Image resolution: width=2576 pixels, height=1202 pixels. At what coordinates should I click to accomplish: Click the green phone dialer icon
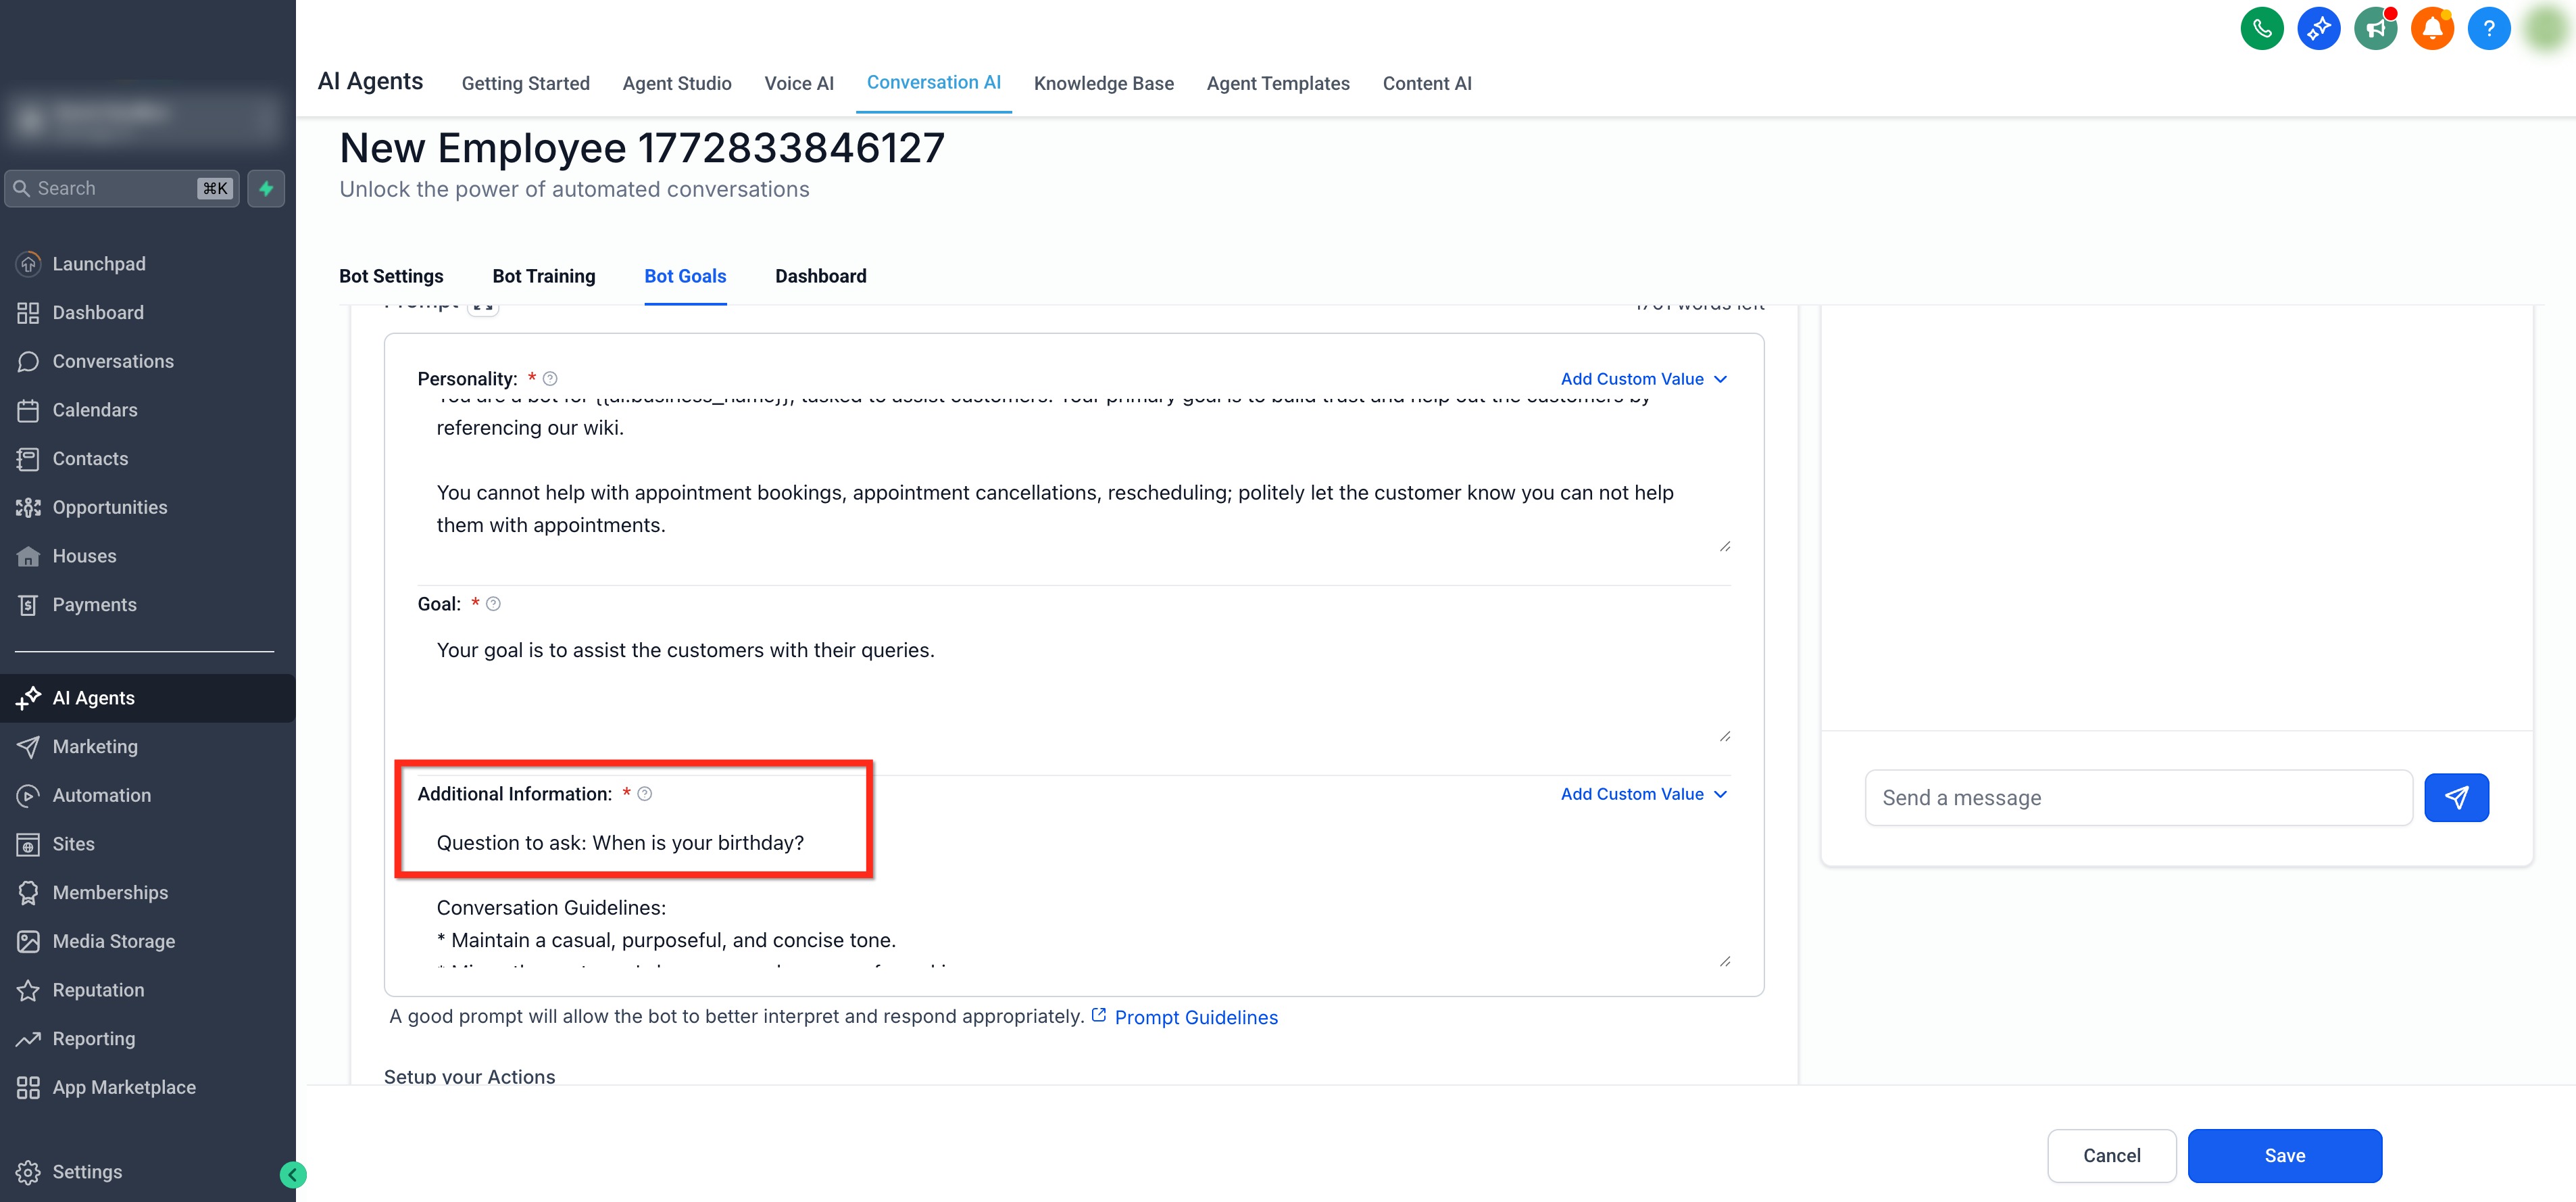2261,28
